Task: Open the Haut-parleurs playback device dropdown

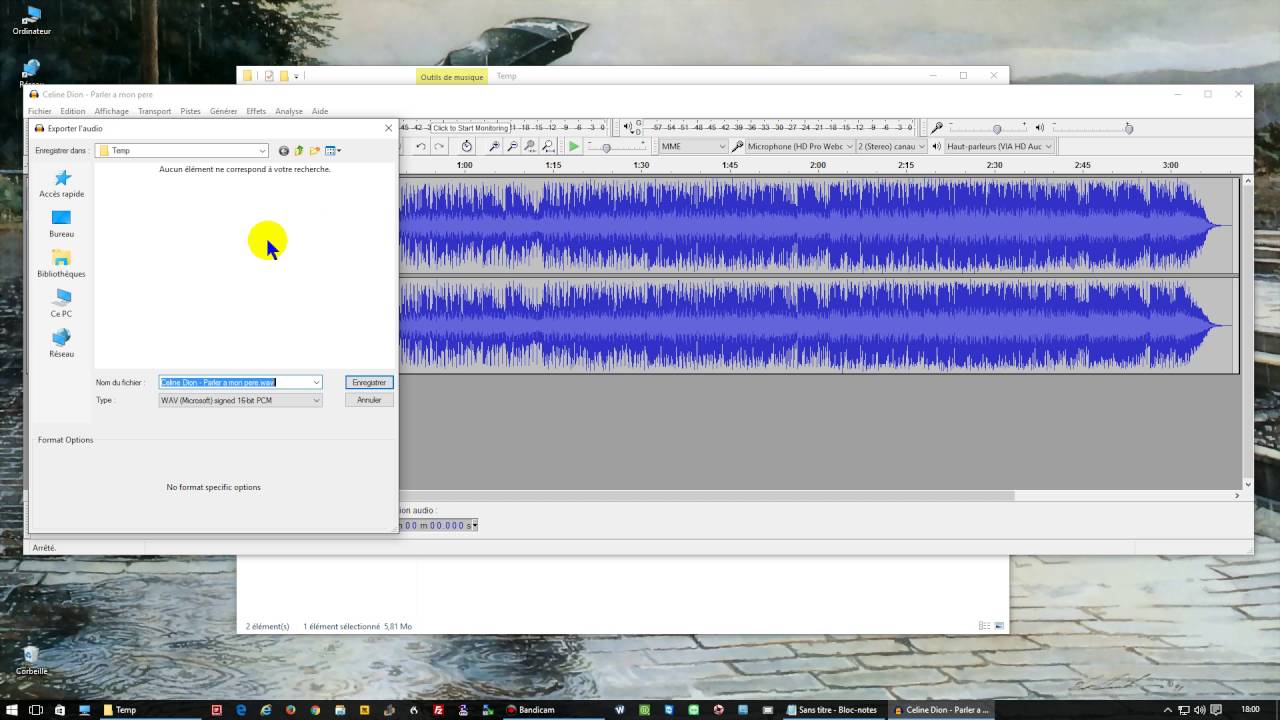Action: (x=999, y=146)
